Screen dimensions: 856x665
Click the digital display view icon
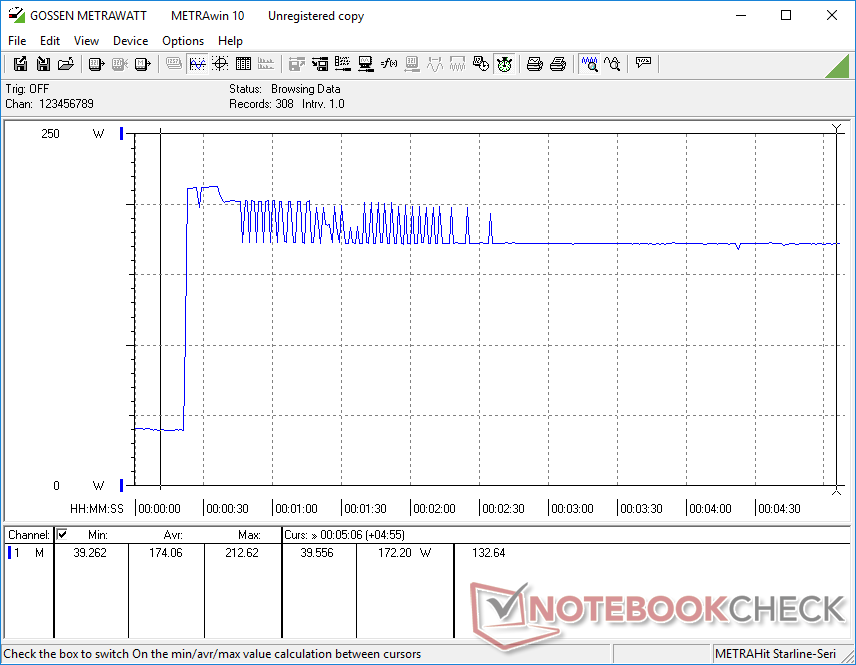click(174, 64)
